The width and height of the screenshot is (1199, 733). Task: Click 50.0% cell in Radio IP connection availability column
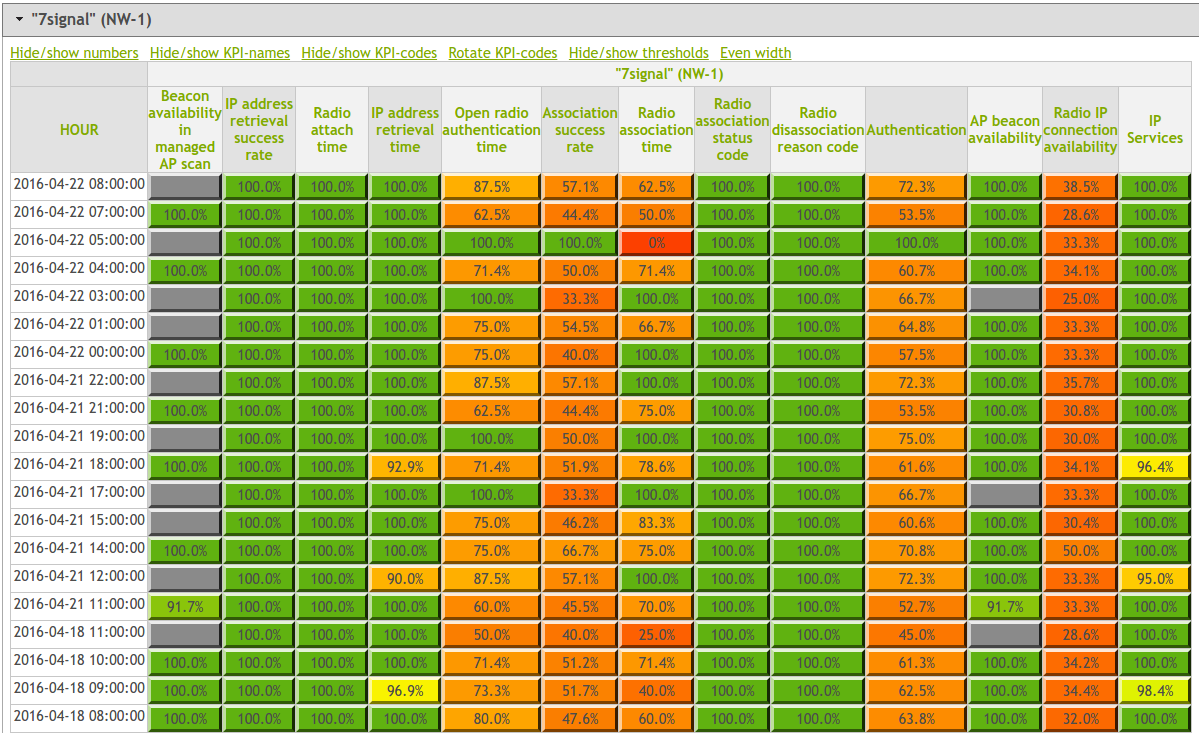(x=1080, y=551)
